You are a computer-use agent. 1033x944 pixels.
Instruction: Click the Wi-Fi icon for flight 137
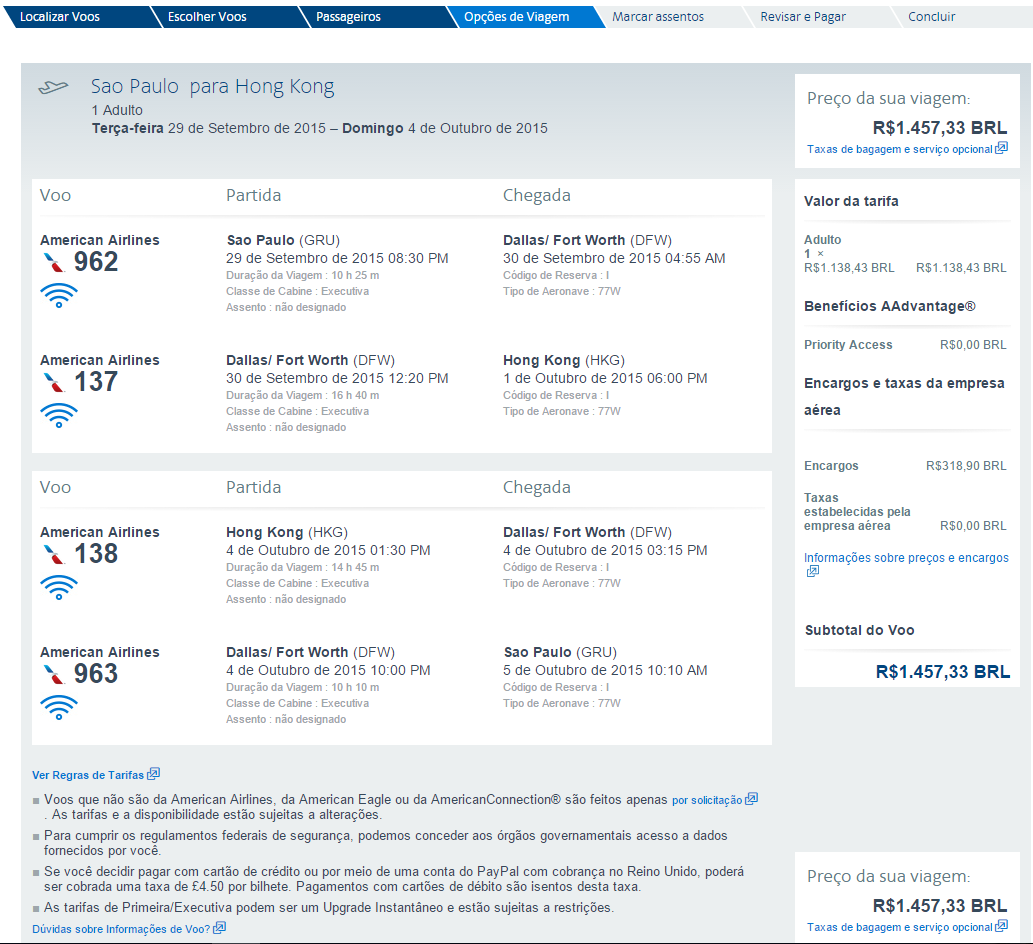tap(59, 415)
